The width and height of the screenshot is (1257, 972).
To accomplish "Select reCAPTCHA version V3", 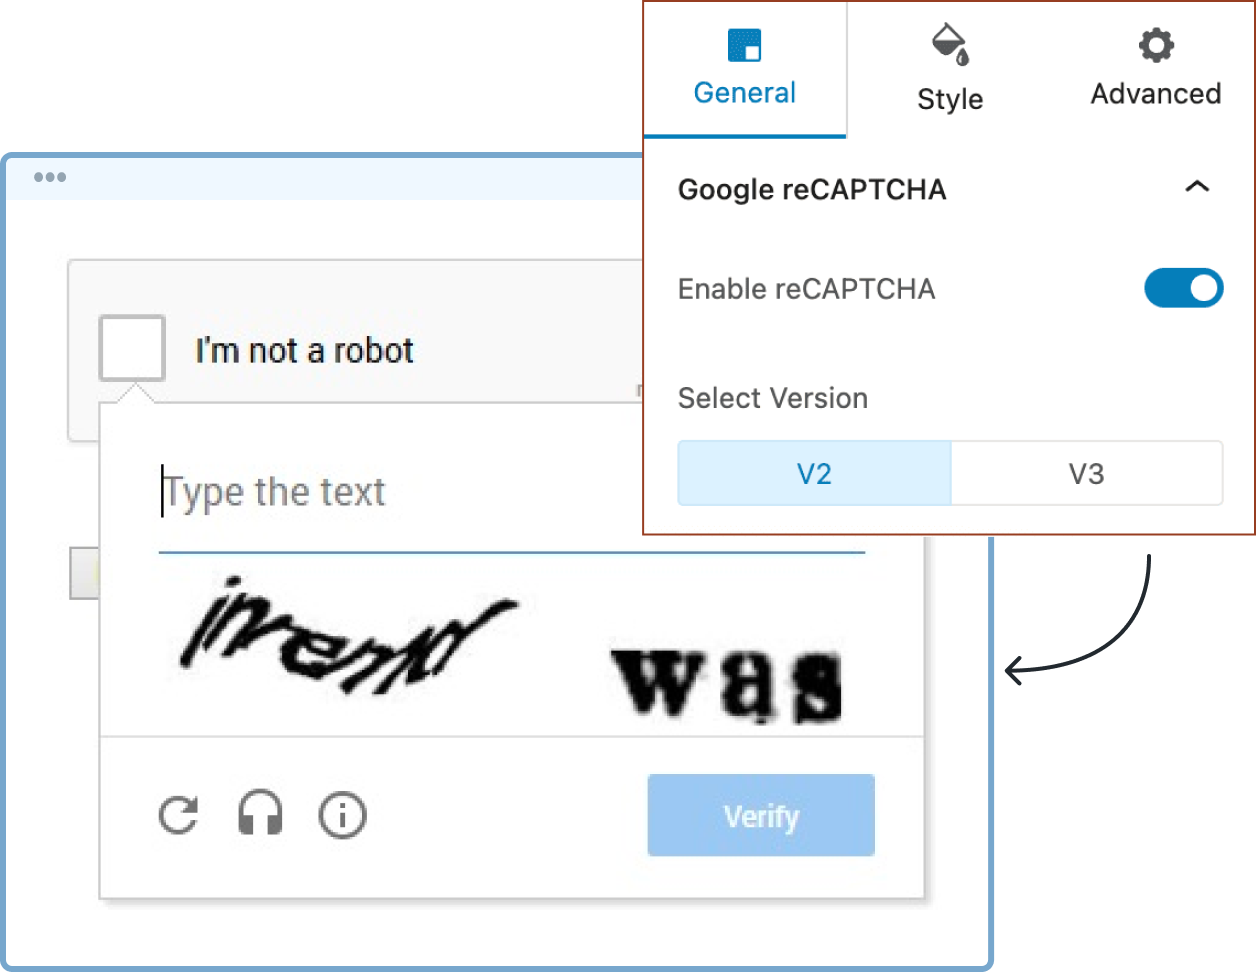I will coord(1087,473).
